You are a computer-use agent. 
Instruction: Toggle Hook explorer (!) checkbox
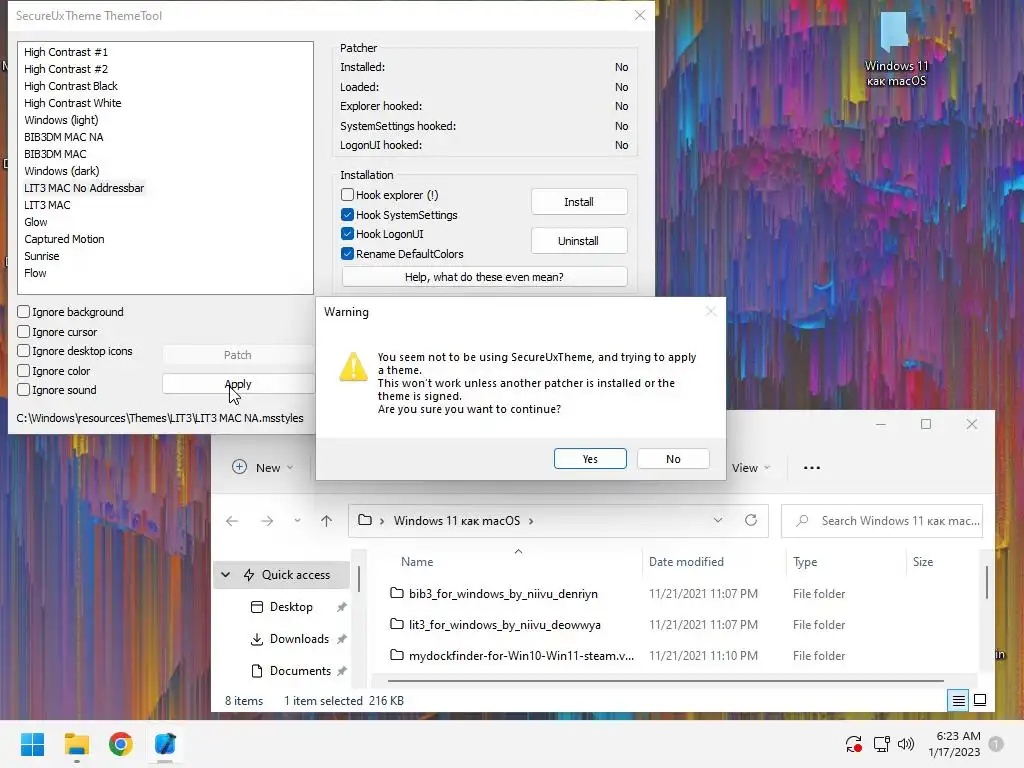347,195
